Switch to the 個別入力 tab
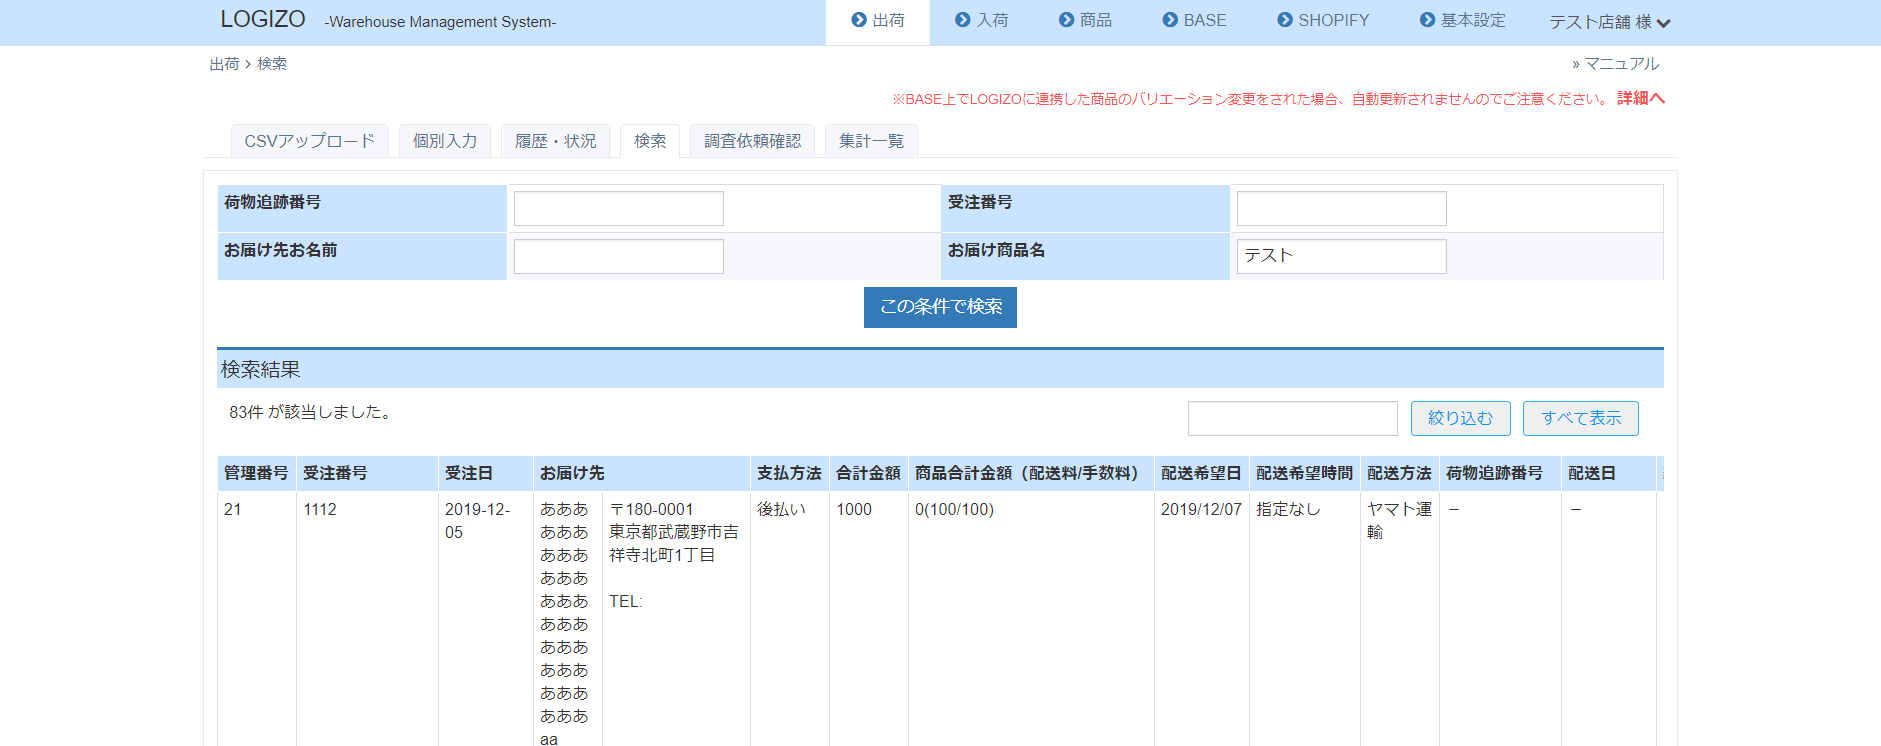Viewport: 1881px width, 746px height. click(445, 141)
